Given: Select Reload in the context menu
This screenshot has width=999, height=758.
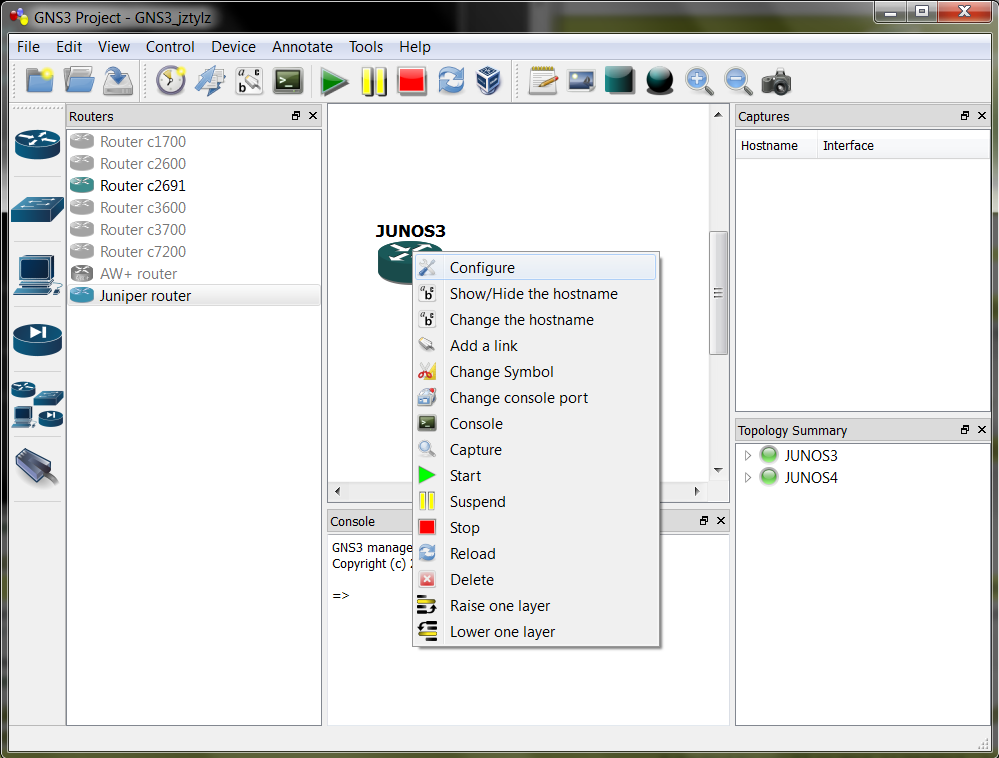Looking at the screenshot, I should (536, 554).
